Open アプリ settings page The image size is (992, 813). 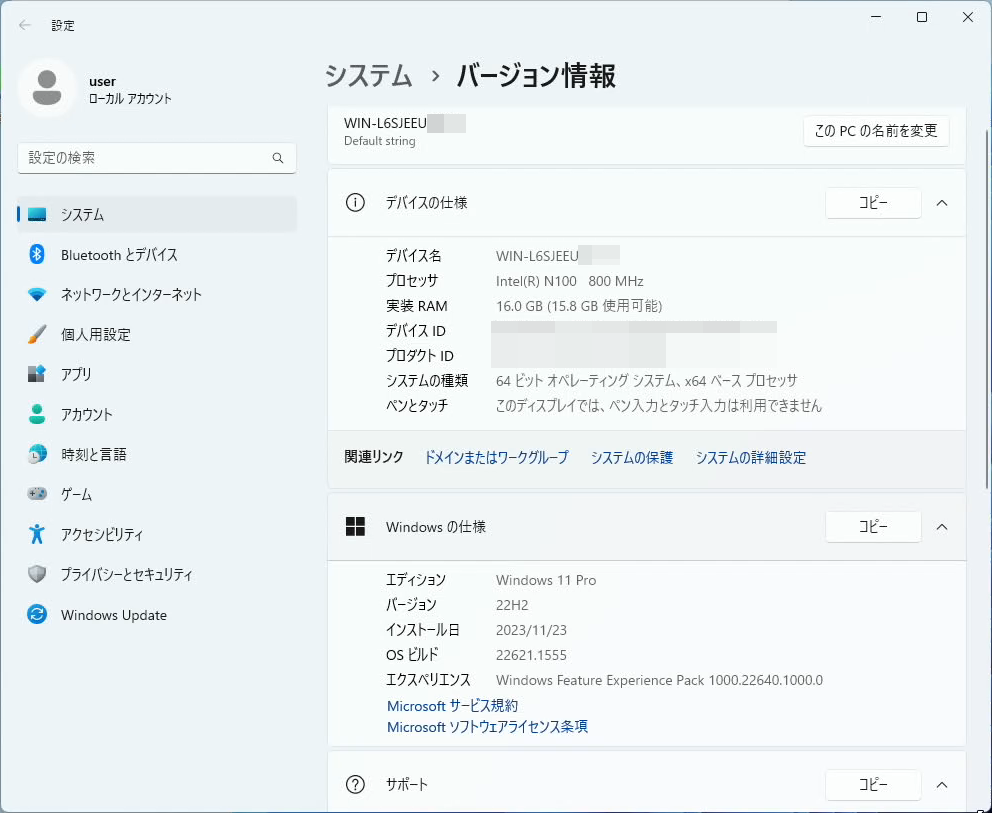tap(157, 374)
